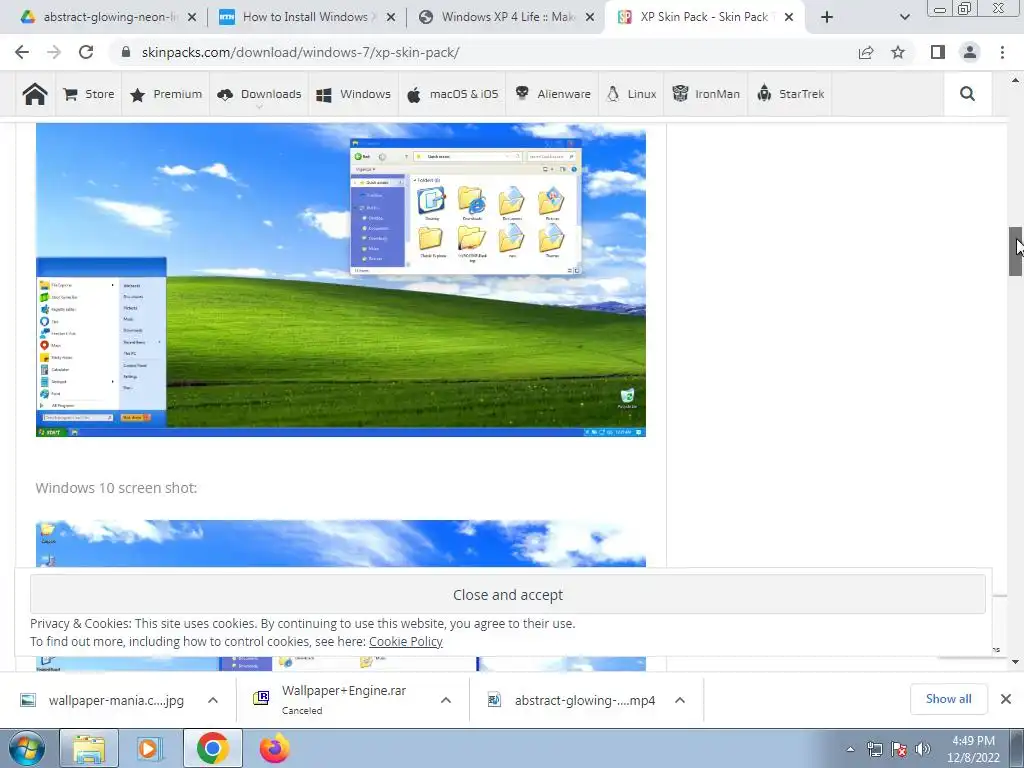Click Show all downloads button
This screenshot has height=768, width=1024.
pyautogui.click(x=948, y=699)
